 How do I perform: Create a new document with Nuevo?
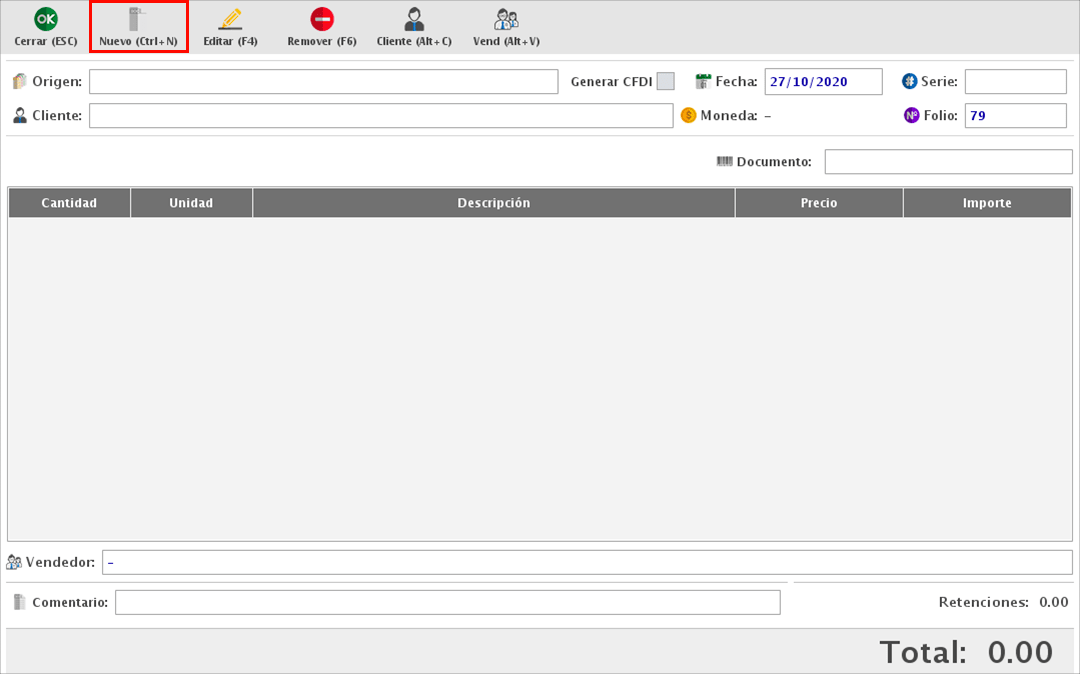click(x=139, y=27)
